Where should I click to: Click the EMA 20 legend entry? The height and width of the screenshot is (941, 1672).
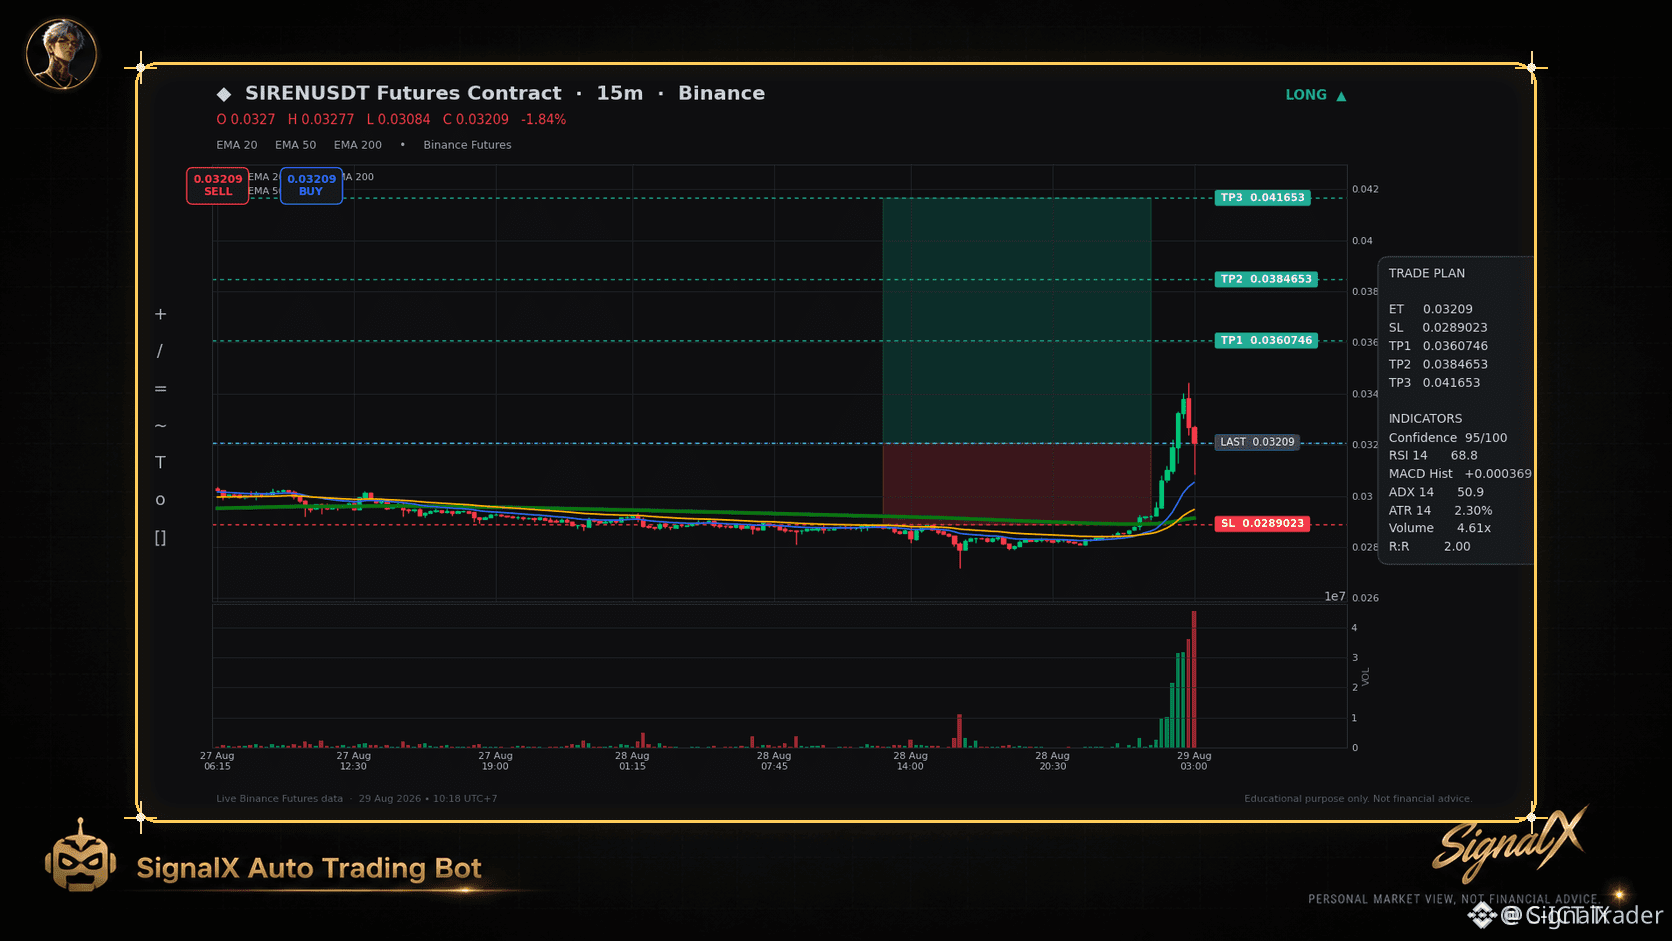tap(237, 145)
